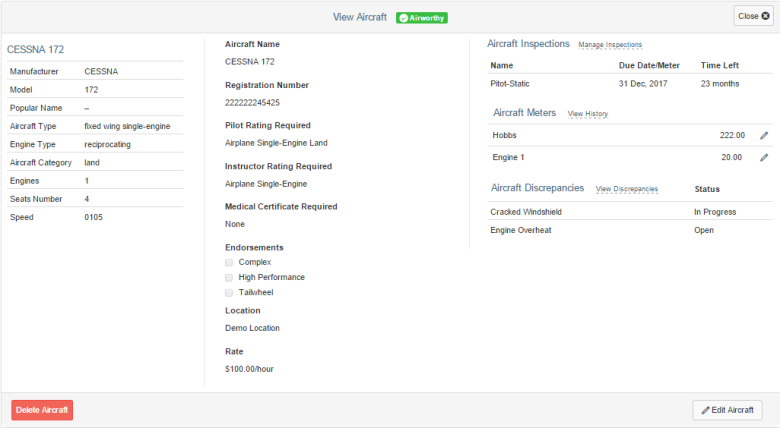This screenshot has width=780, height=428.
Task: Select the Engine 1 meter value 20.00
Action: (731, 157)
